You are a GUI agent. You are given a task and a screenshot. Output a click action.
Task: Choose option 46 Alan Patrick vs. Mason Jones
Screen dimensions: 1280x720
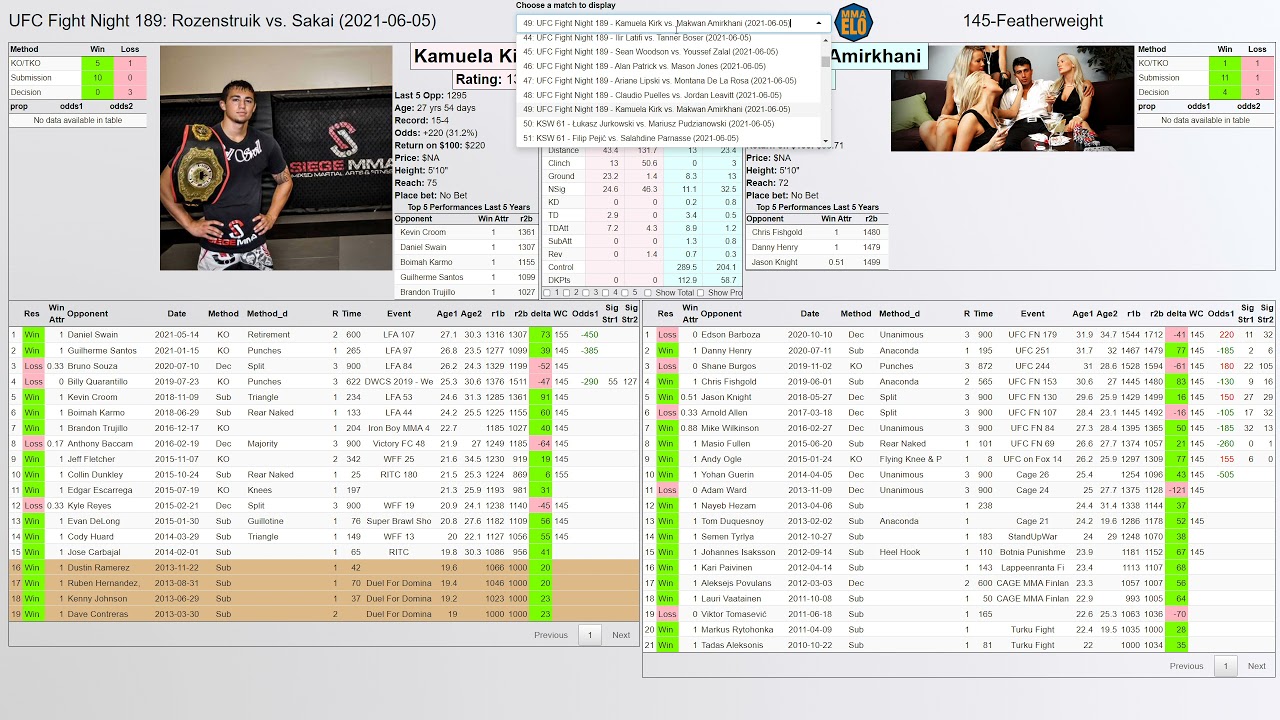669,66
